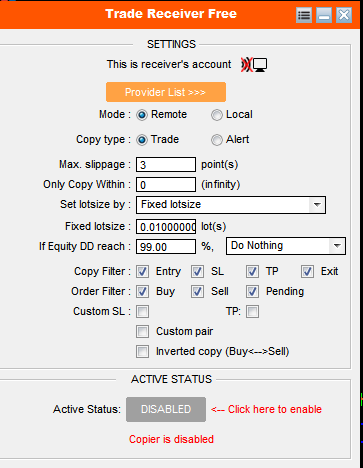Click the ACTIVE STATUS section heading
The image size is (363, 468).
171,379
